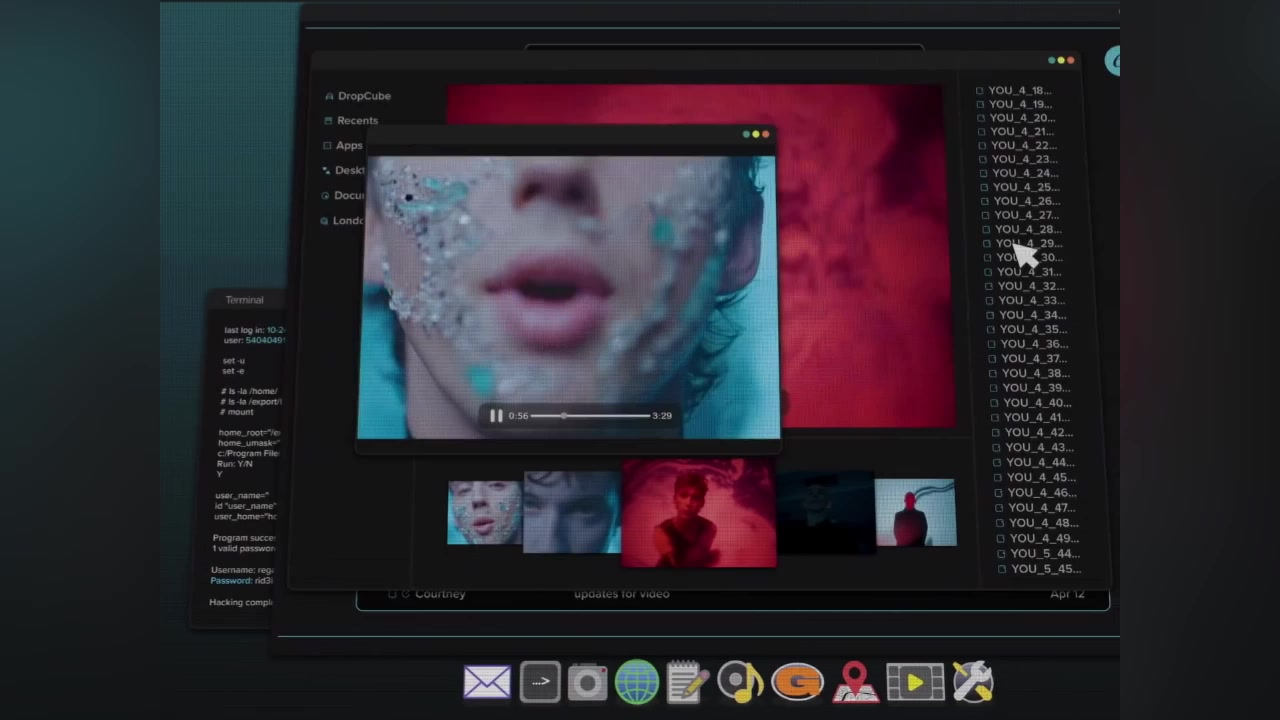Tick the checkbox beside file YOU_4_18
The width and height of the screenshot is (1280, 720).
coord(980,91)
